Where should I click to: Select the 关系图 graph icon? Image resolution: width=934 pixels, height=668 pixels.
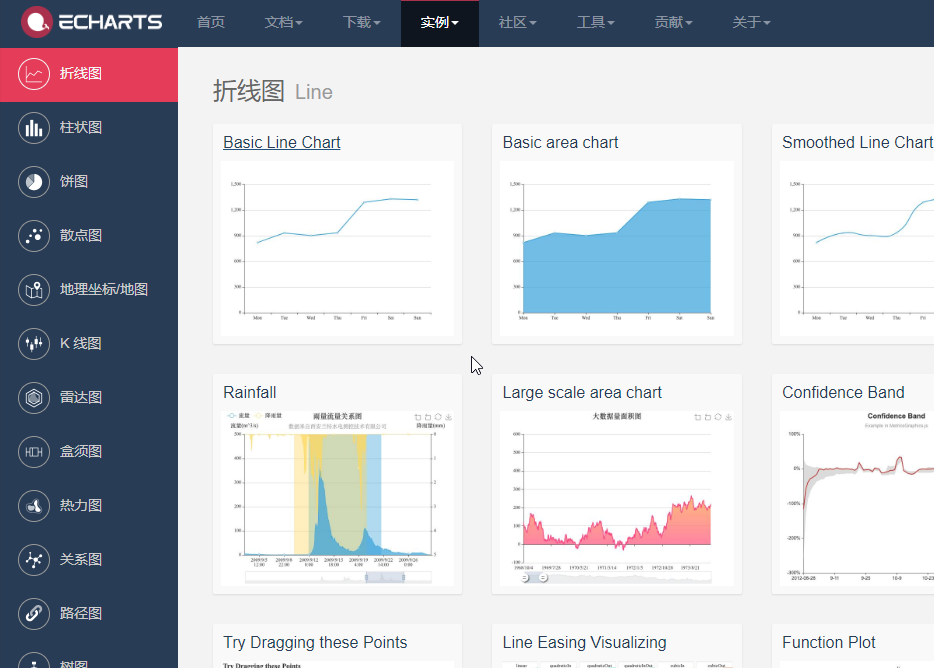[x=34, y=560]
